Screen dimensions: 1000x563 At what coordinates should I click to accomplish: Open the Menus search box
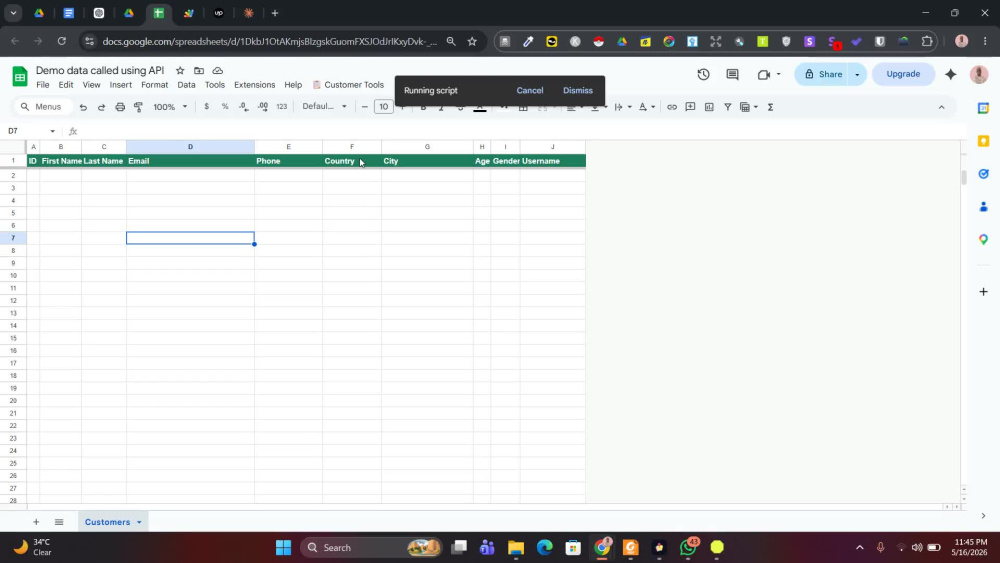click(42, 106)
